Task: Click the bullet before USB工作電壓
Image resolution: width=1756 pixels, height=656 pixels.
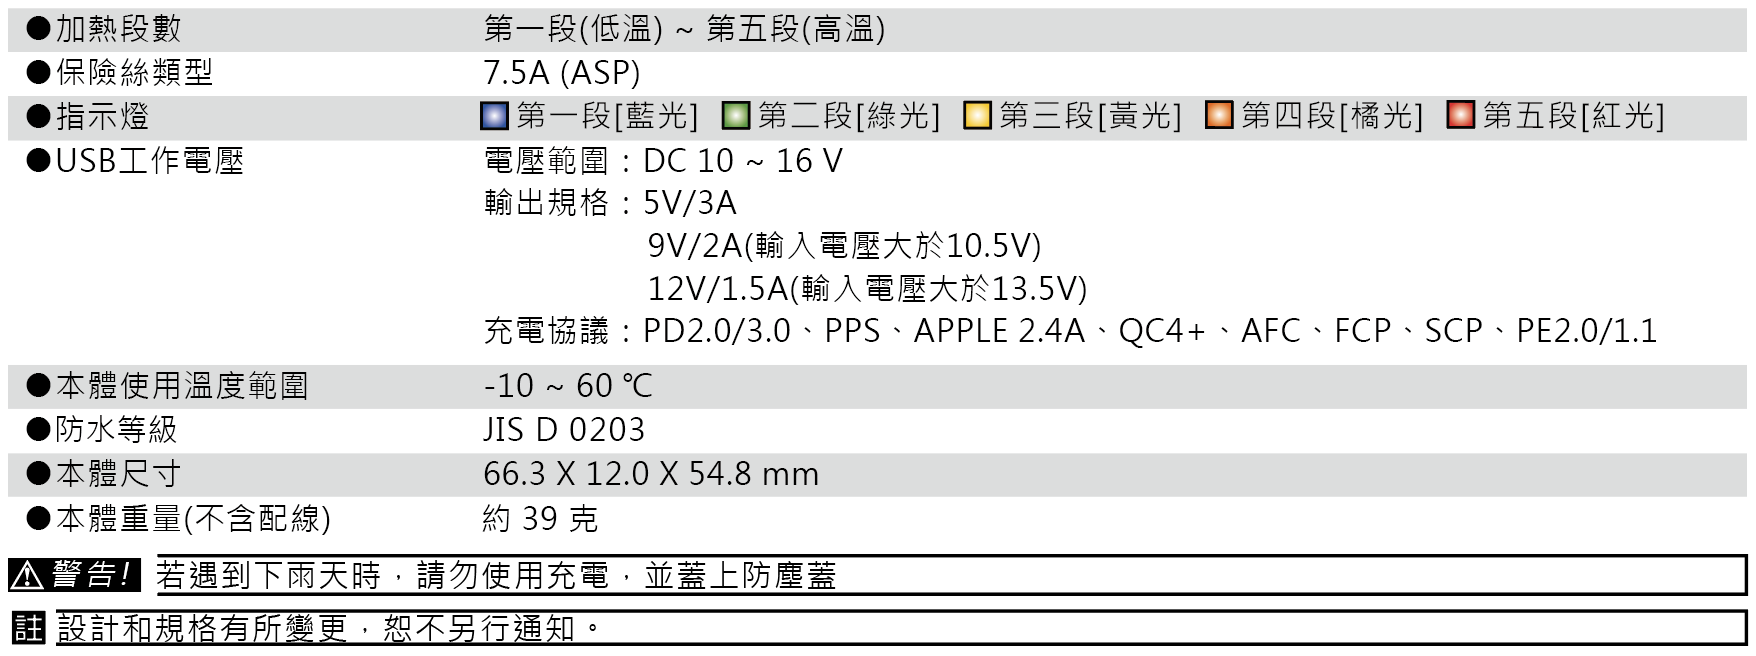Action: tap(39, 161)
